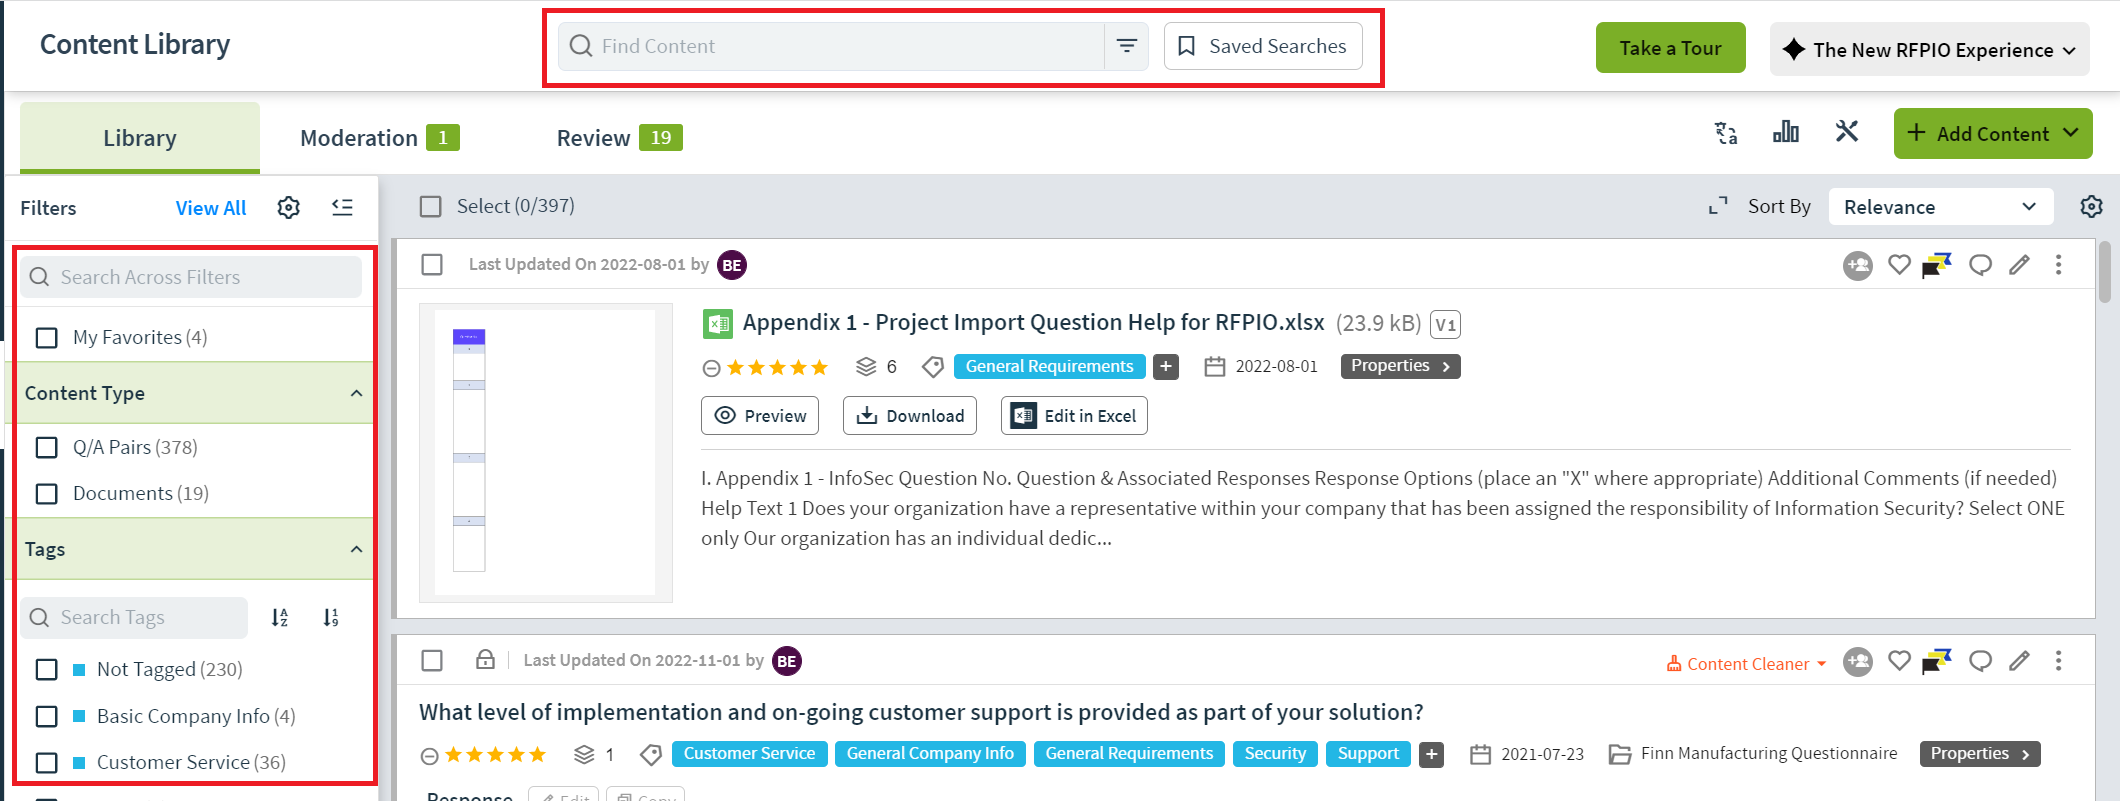
Task: Check the Not Tagged (230) filter
Action: pyautogui.click(x=46, y=670)
